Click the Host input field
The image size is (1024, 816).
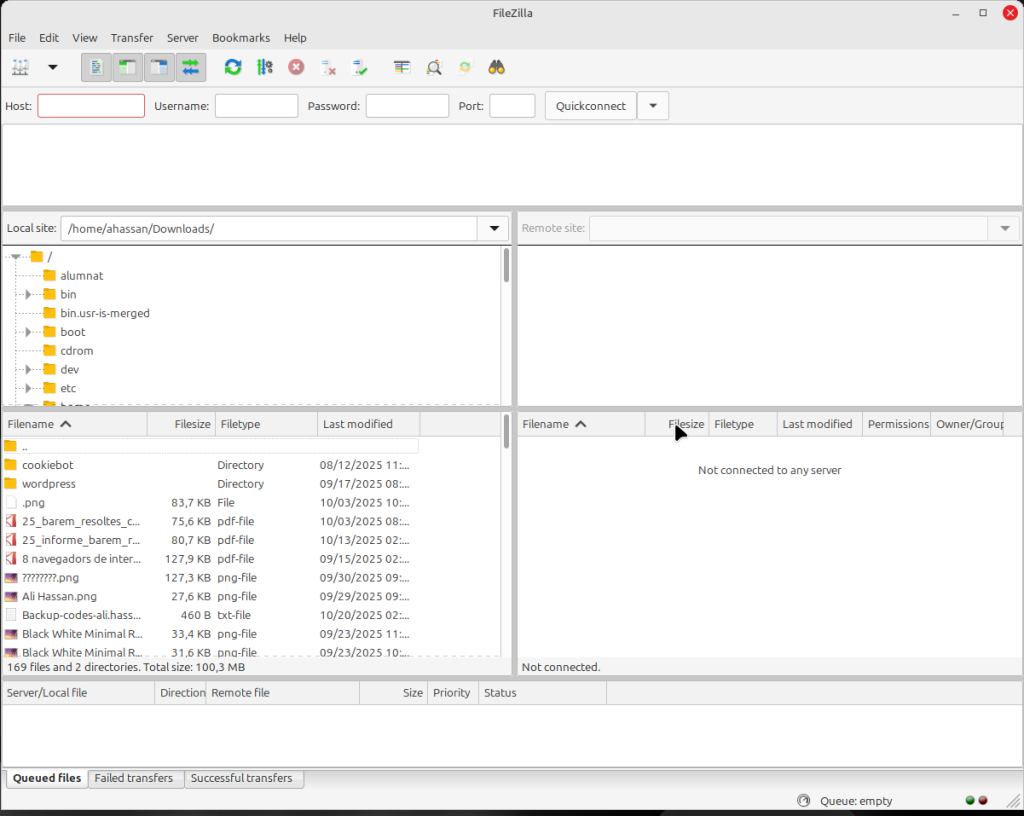(x=91, y=106)
